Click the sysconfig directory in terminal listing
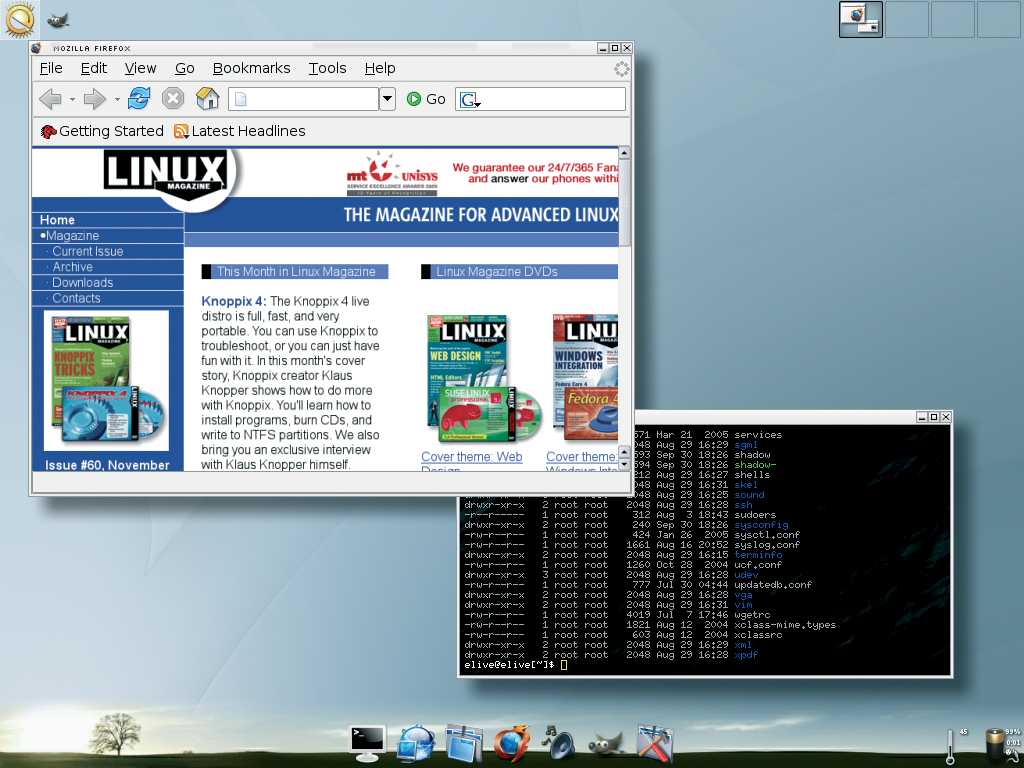 (761, 525)
